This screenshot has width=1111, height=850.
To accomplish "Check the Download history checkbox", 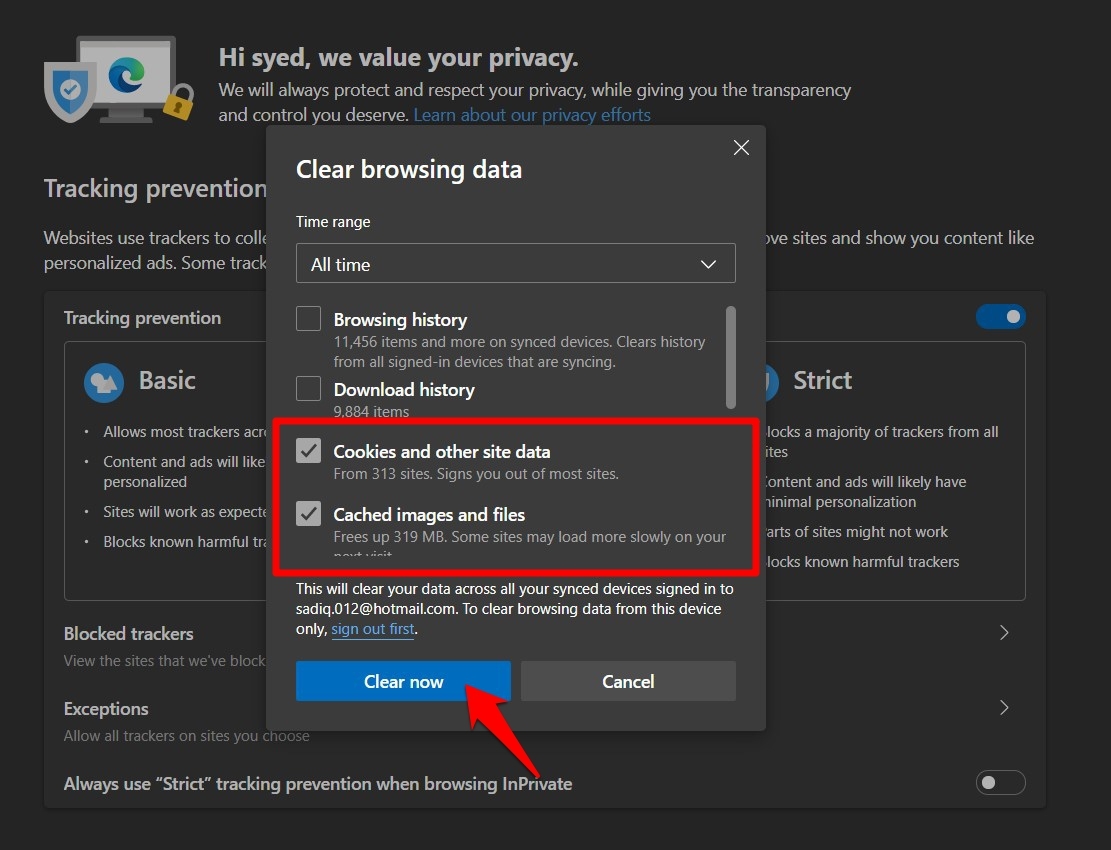I will tap(309, 389).
